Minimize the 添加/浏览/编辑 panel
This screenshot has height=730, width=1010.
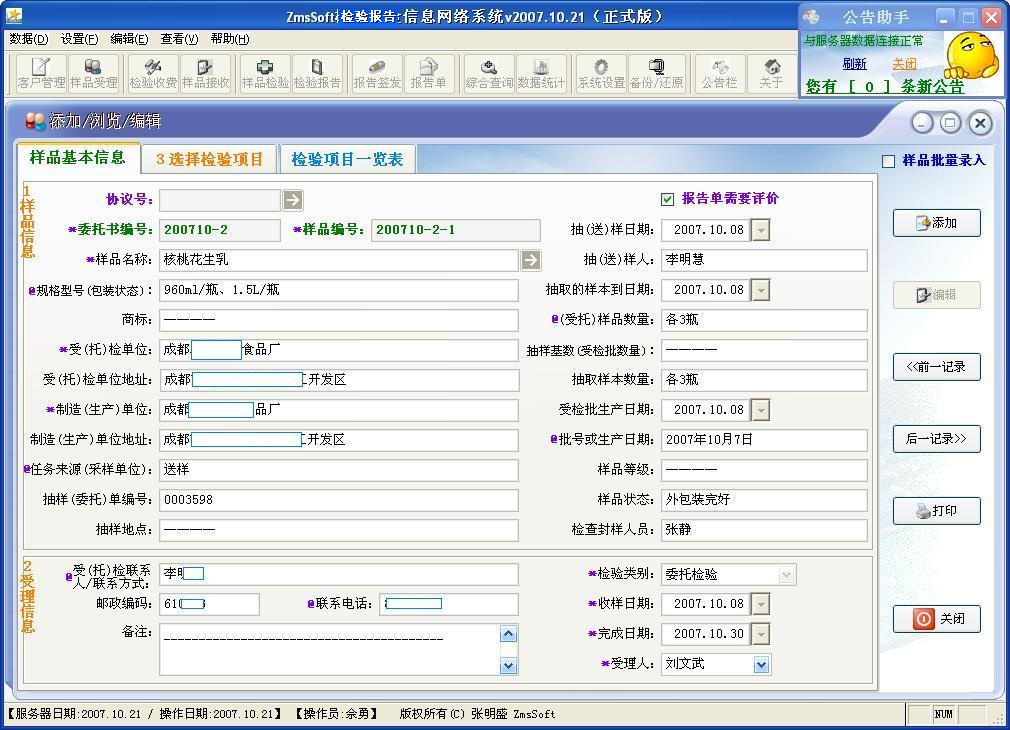click(922, 122)
